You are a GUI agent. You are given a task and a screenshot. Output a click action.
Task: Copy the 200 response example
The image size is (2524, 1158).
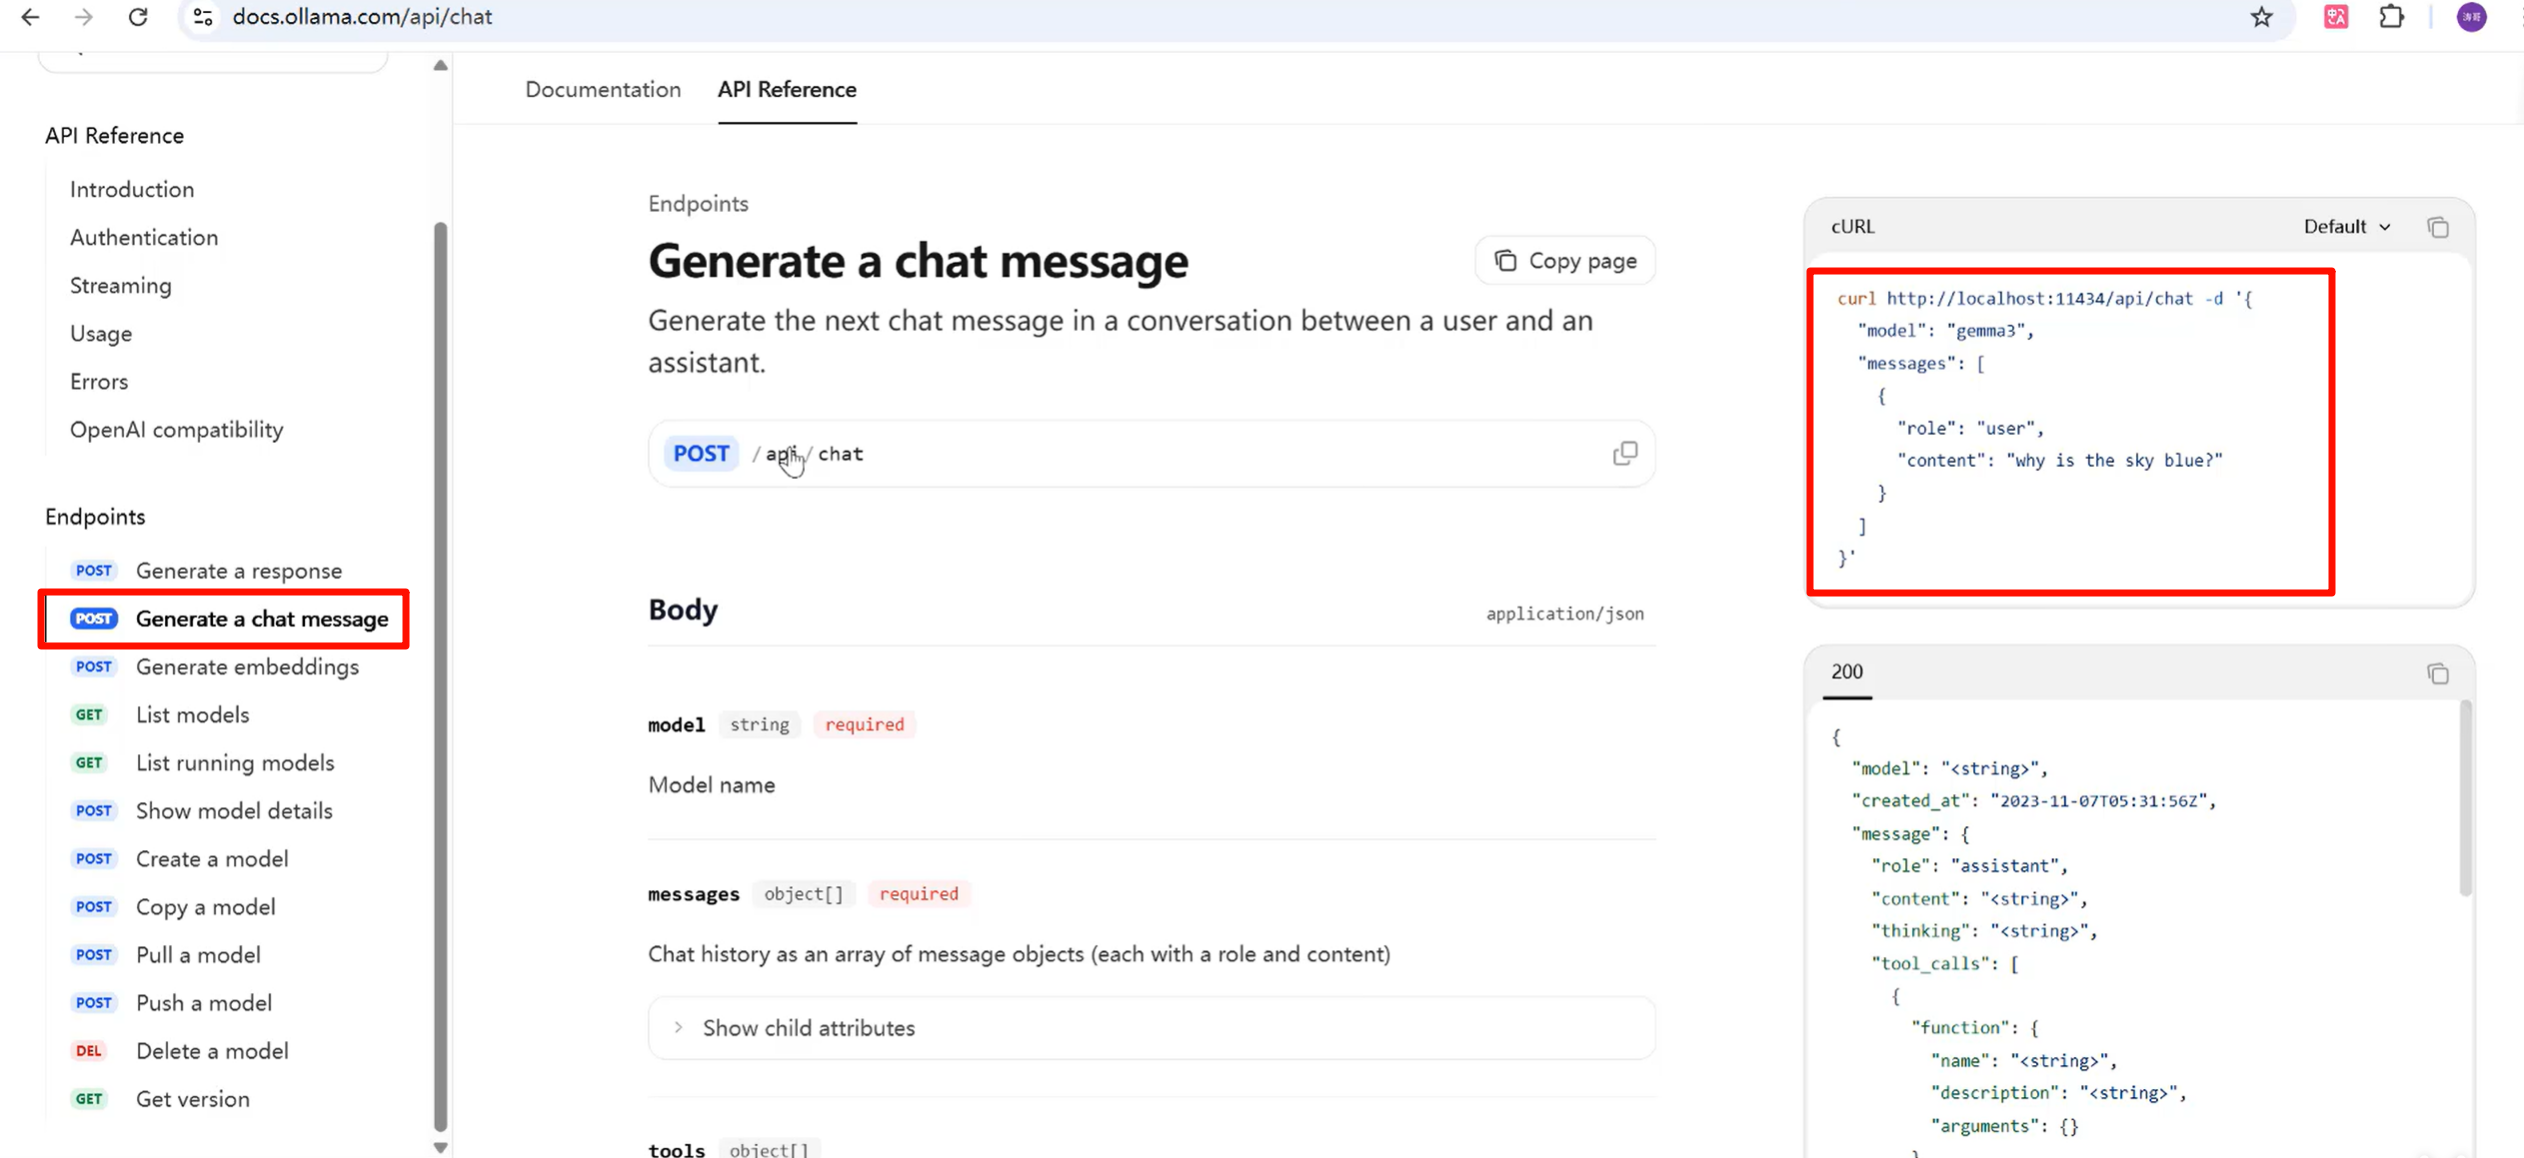click(2437, 674)
